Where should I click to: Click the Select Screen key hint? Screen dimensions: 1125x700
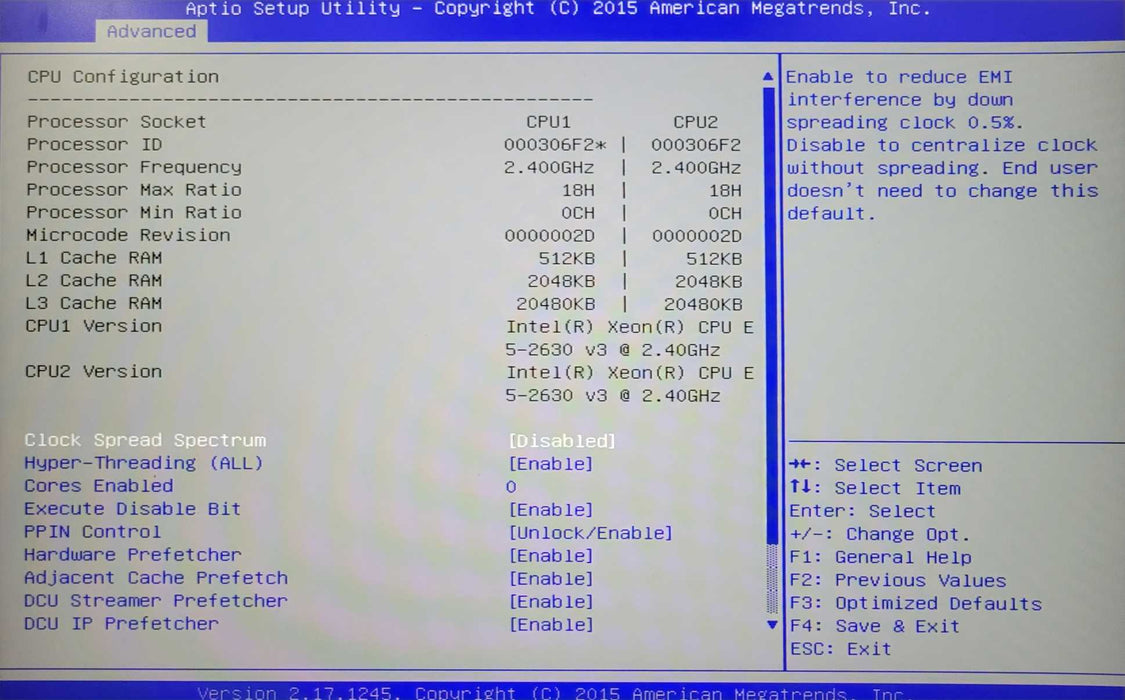(x=885, y=465)
